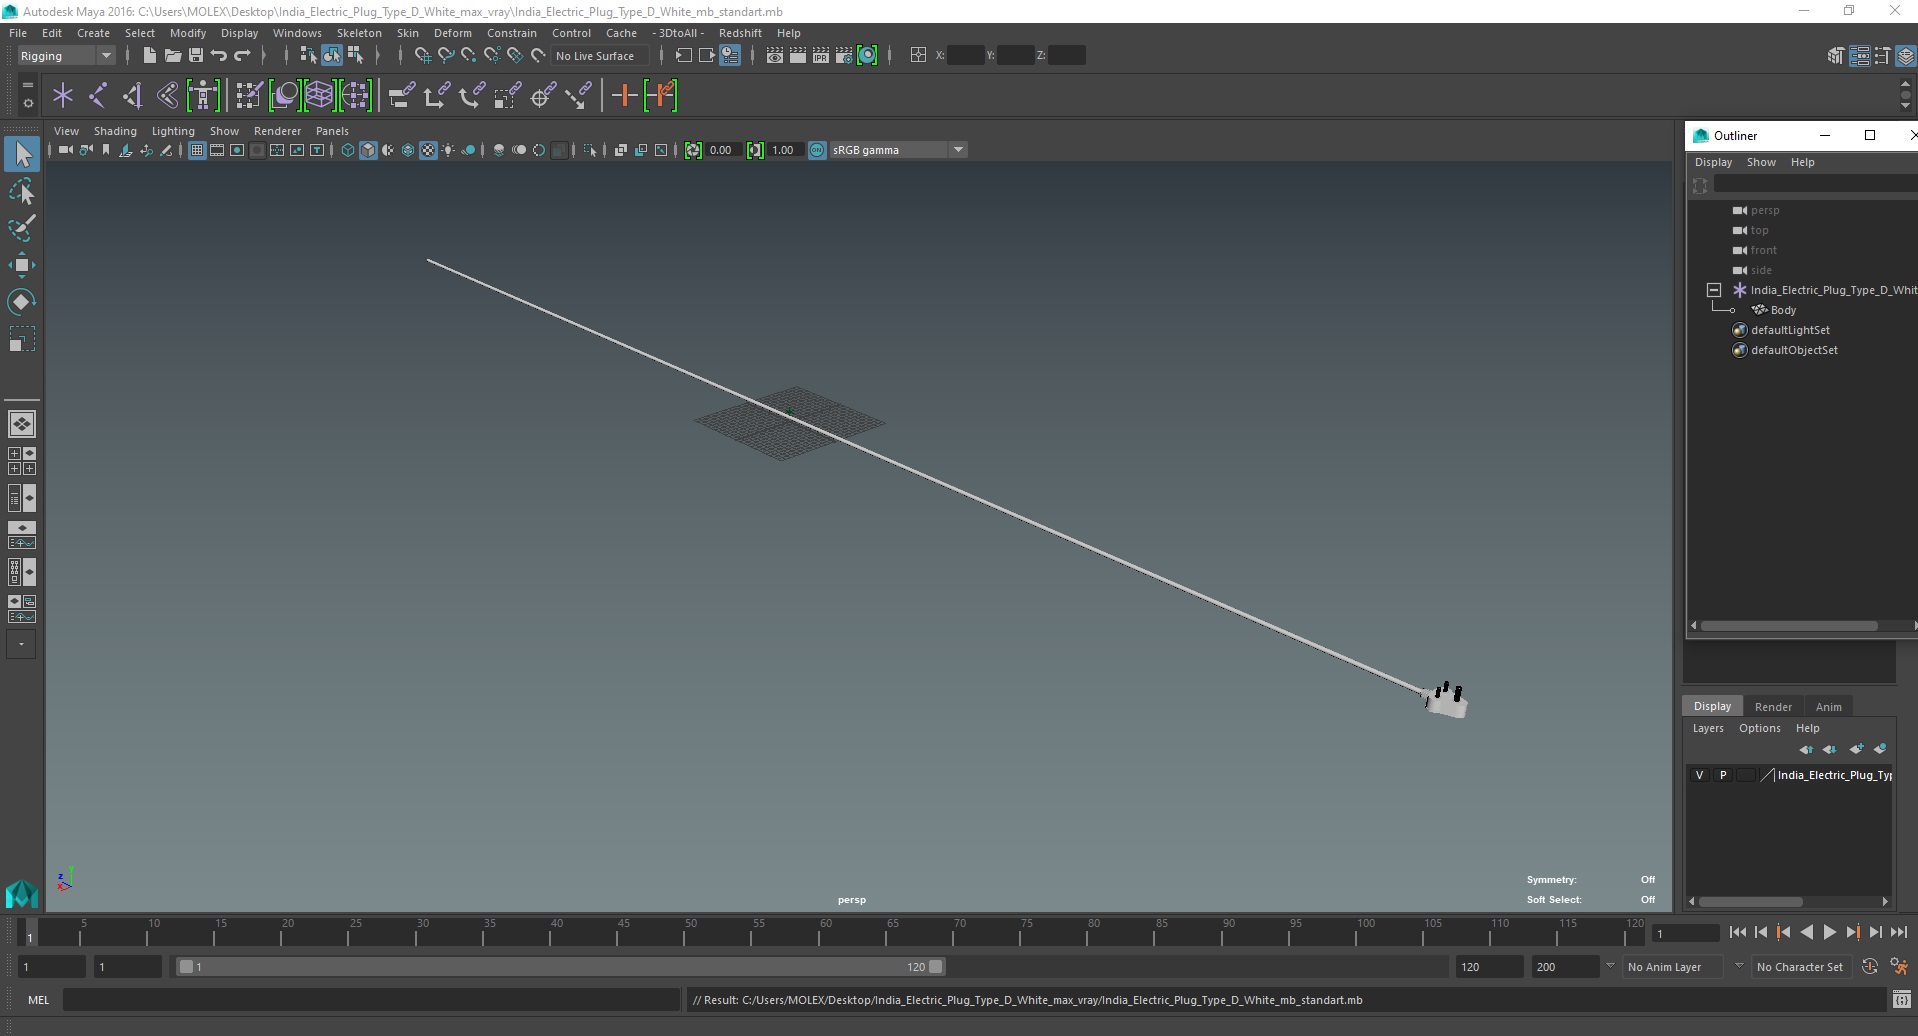Open the Animation Preferences running figure icon
The width and height of the screenshot is (1918, 1036).
[1898, 967]
